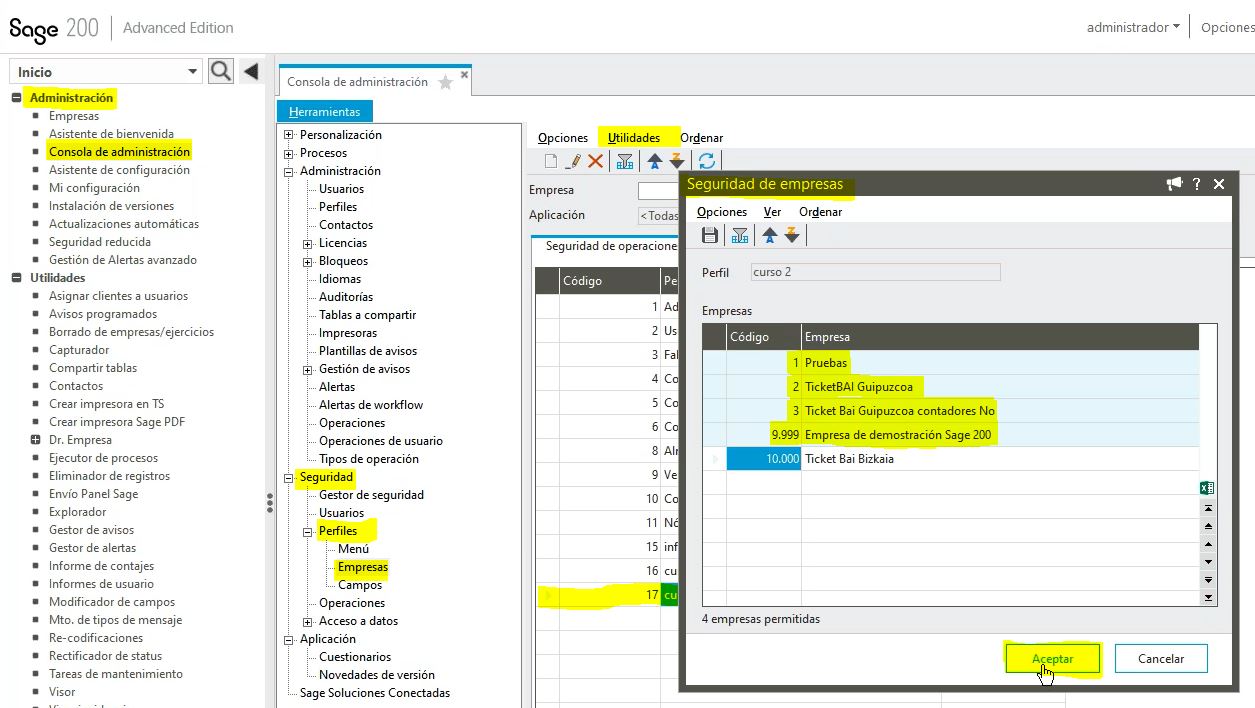Click the Aceptar button
1255x708 pixels.
[1053, 659]
